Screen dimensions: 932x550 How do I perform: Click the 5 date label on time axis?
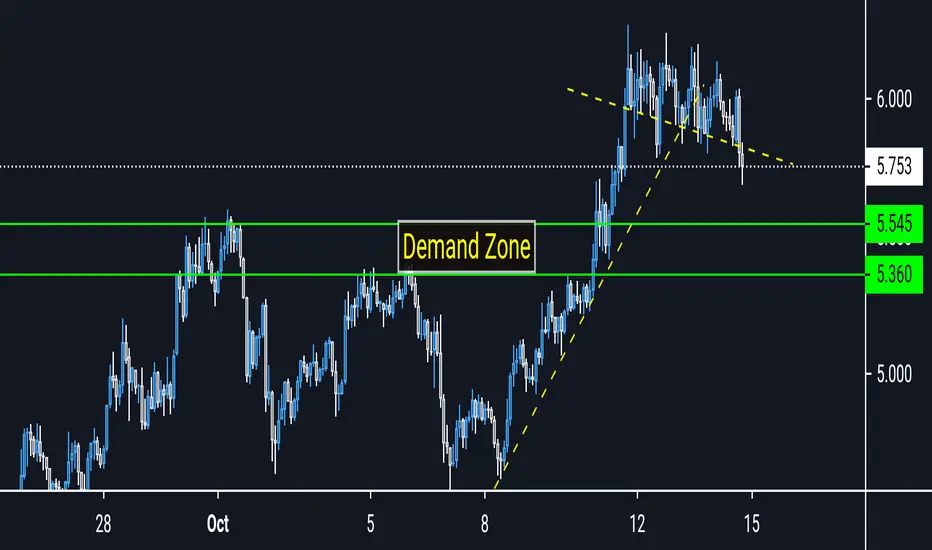[370, 524]
